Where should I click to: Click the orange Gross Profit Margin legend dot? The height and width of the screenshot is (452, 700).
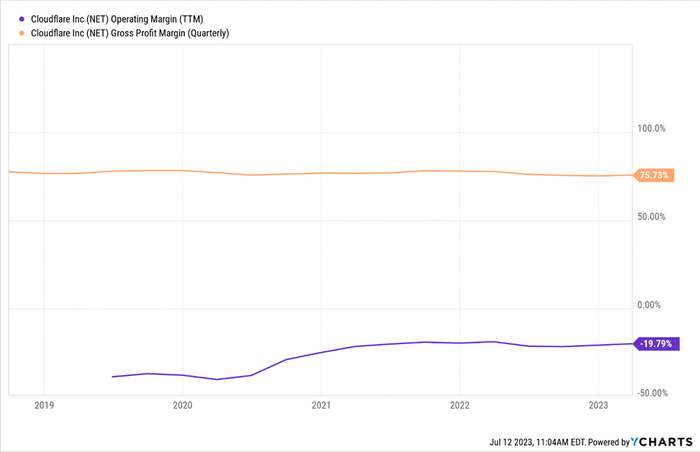click(x=21, y=33)
